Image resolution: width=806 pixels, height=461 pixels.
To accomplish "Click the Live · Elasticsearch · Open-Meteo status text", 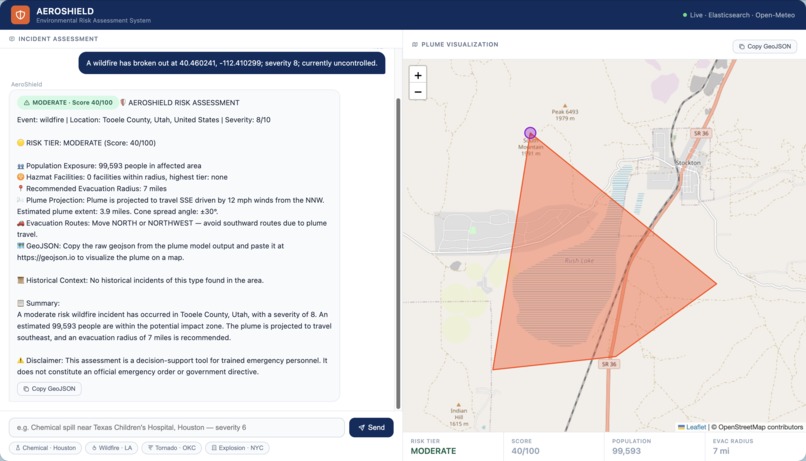I will pyautogui.click(x=742, y=15).
